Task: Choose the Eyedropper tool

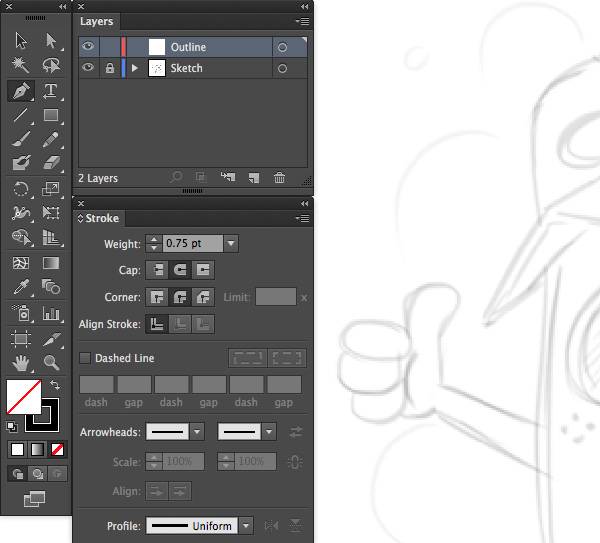Action: (x=20, y=288)
